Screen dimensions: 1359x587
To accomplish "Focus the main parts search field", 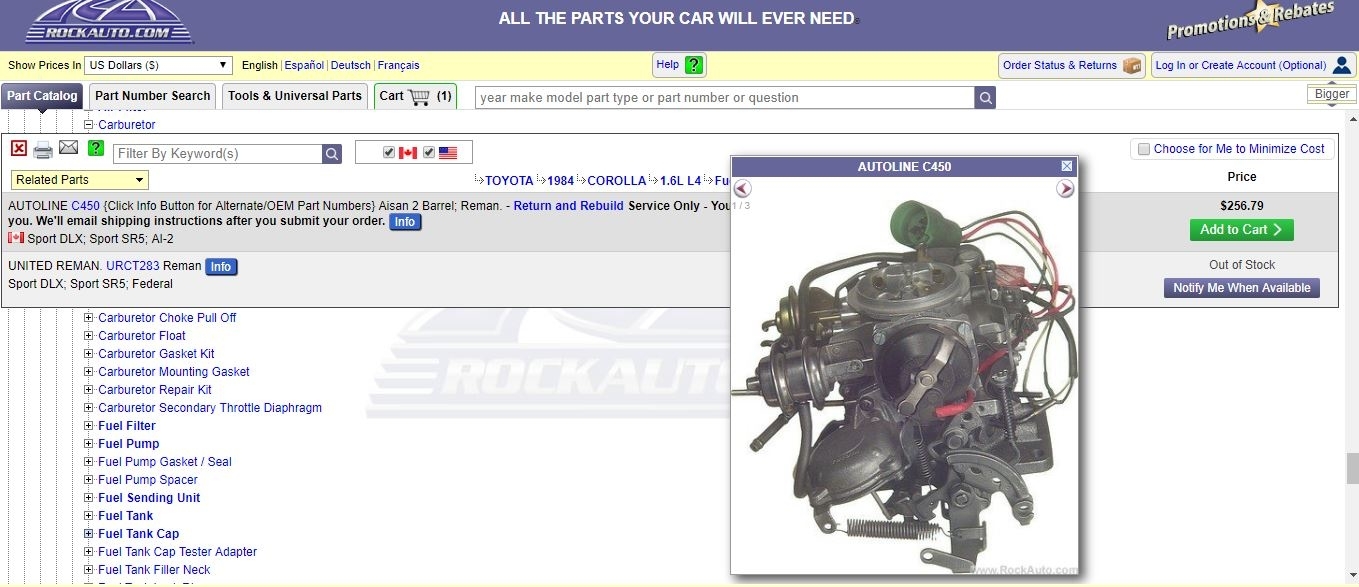I will point(725,97).
